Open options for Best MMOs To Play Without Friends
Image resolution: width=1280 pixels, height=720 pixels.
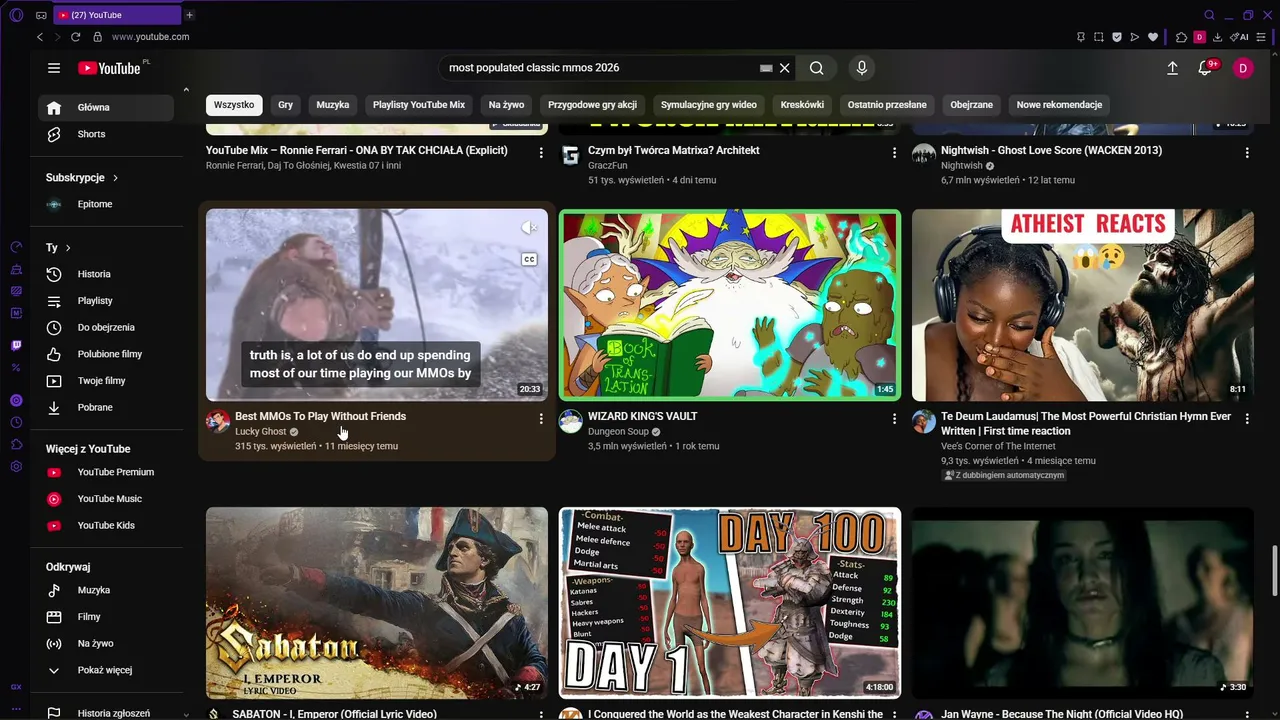pos(541,419)
